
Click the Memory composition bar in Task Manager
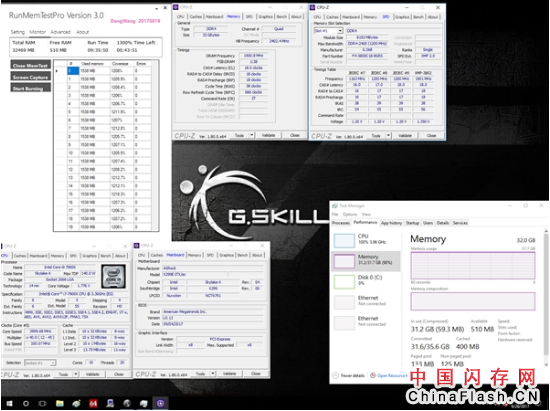tap(473, 301)
